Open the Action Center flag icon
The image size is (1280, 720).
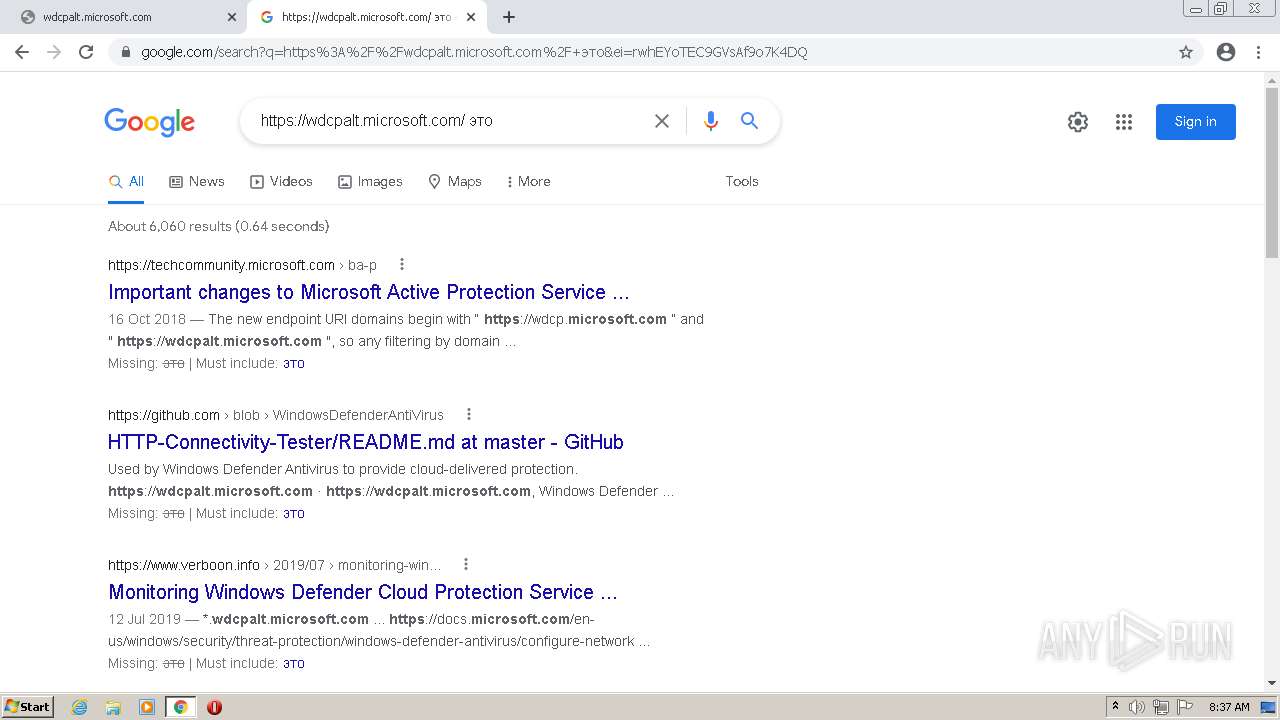pyautogui.click(x=1185, y=707)
